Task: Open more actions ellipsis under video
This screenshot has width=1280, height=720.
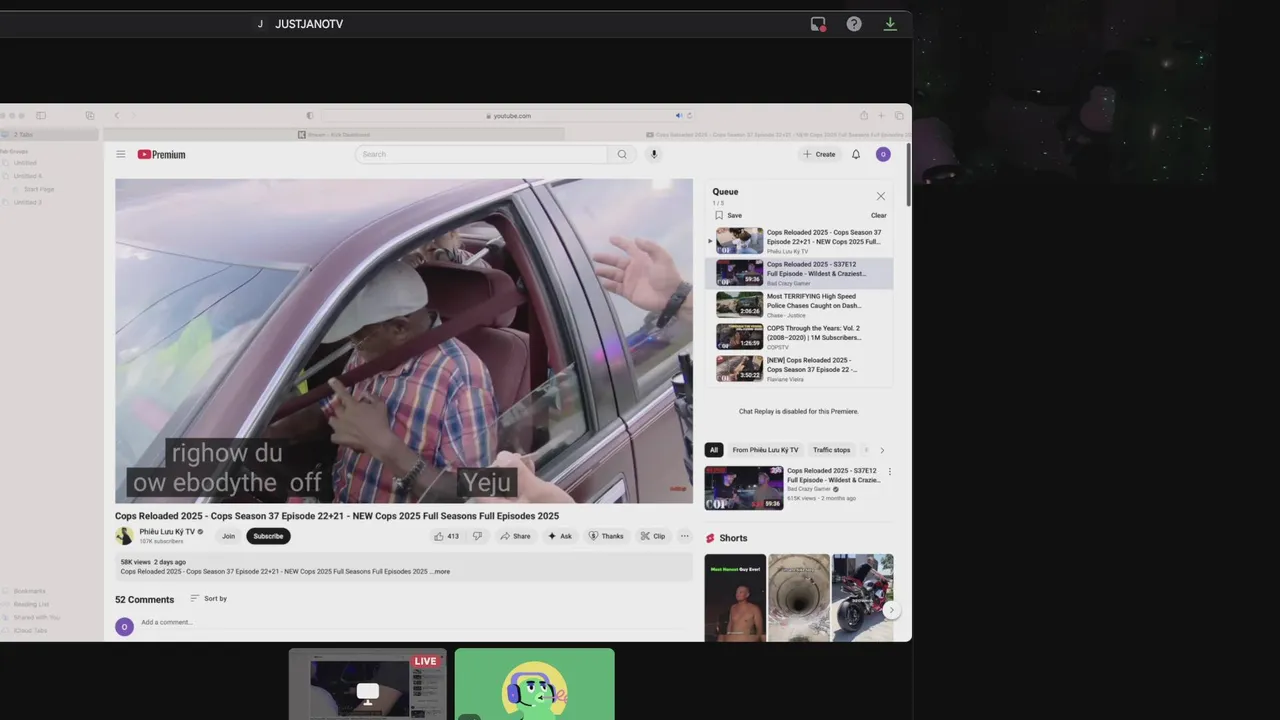Action: tap(684, 536)
